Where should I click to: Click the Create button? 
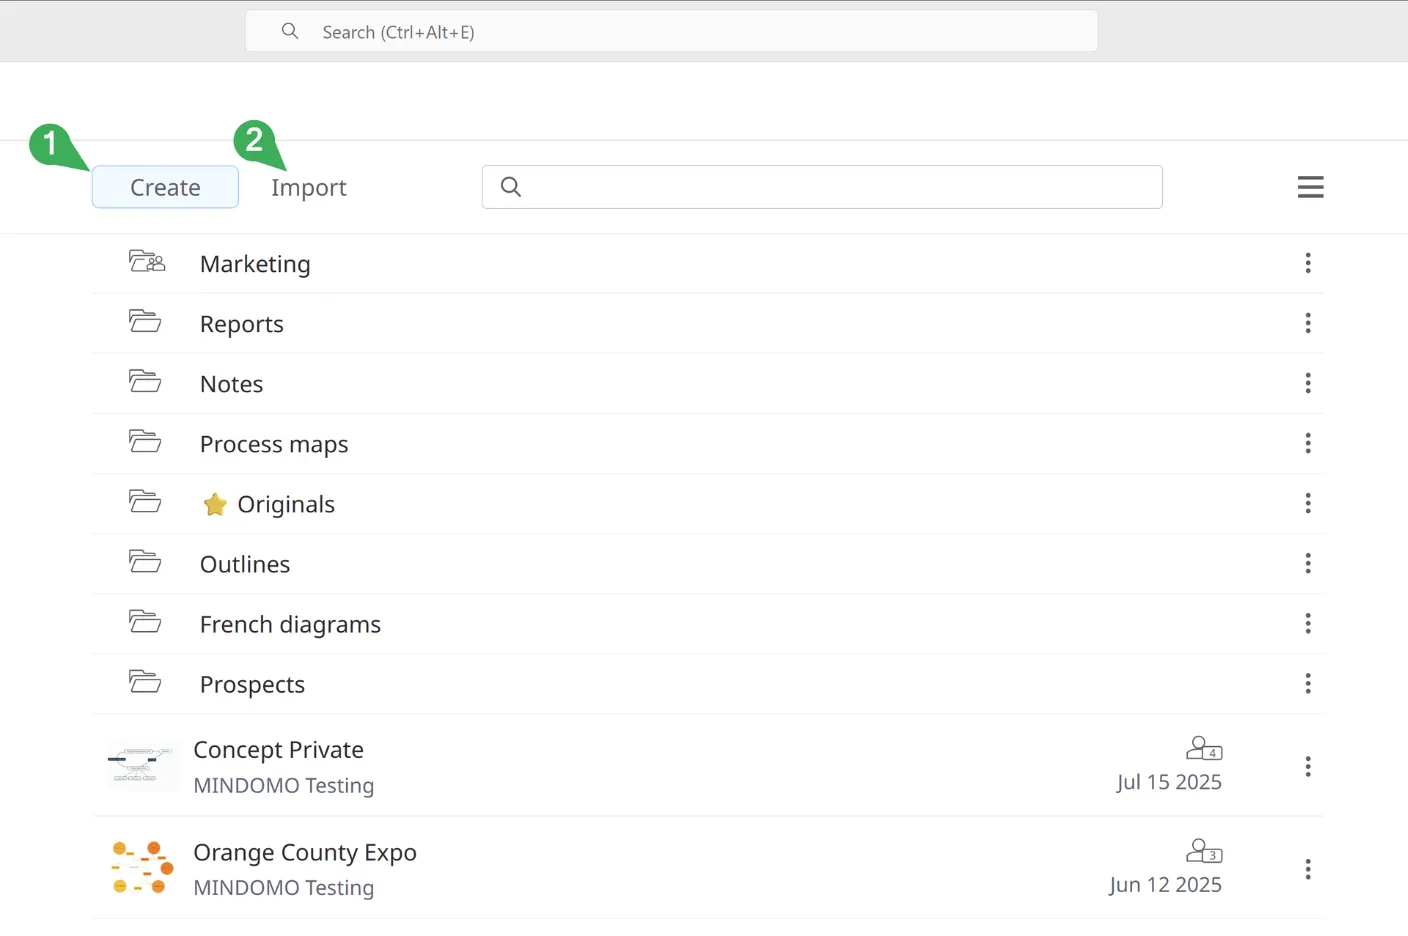pyautogui.click(x=165, y=187)
